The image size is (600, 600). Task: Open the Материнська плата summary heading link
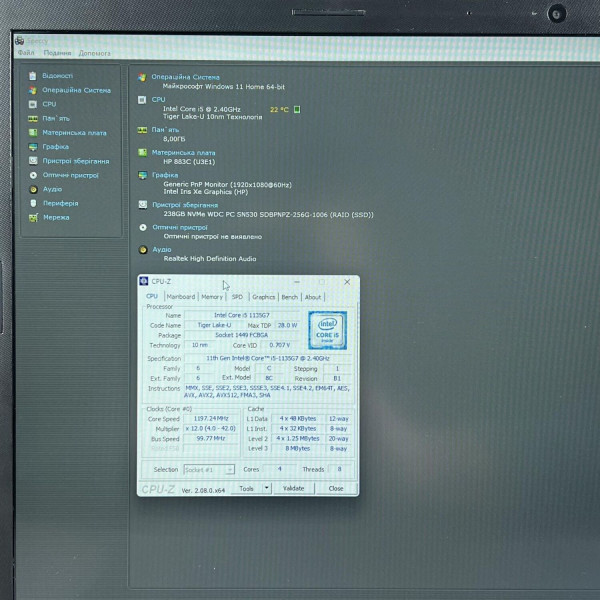(183, 153)
